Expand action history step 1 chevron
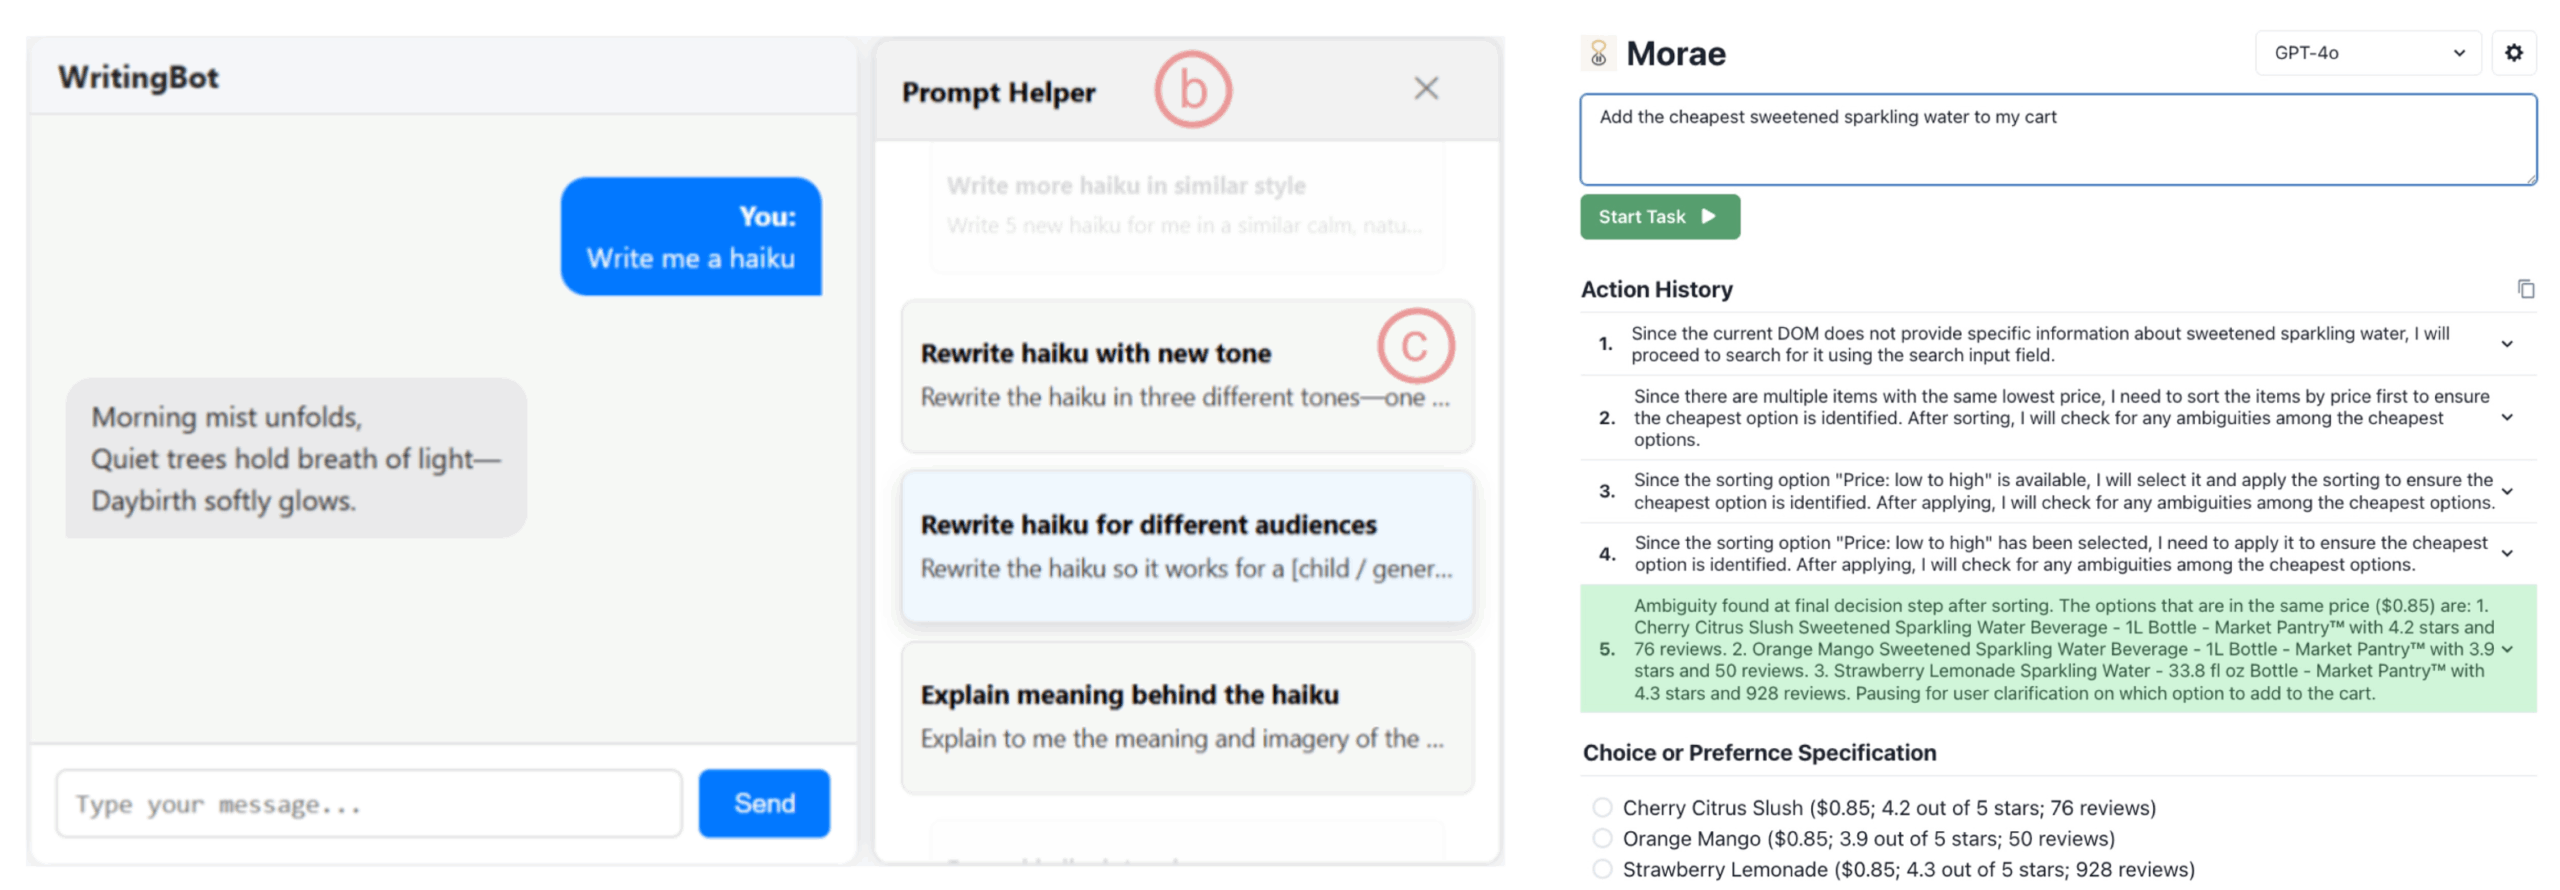This screenshot has width=2560, height=890. point(2506,344)
